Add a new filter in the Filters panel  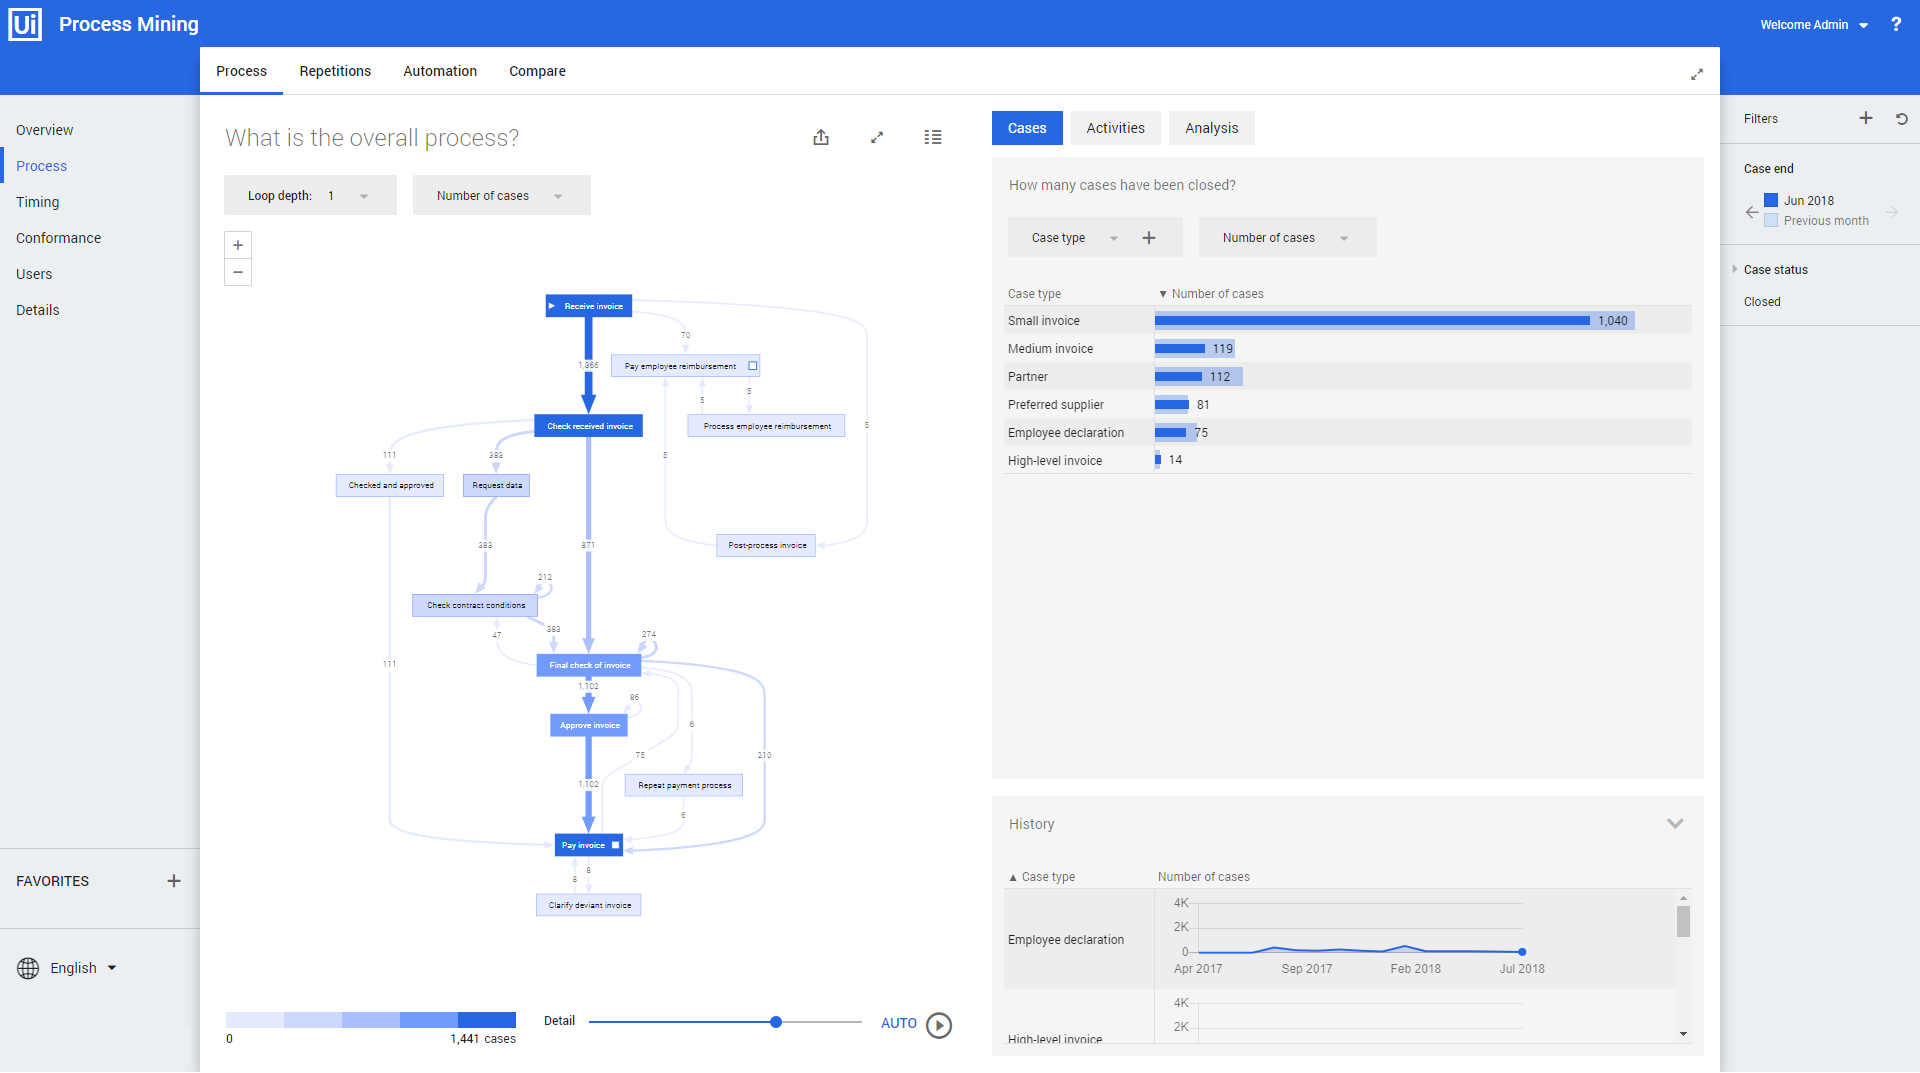(1865, 118)
